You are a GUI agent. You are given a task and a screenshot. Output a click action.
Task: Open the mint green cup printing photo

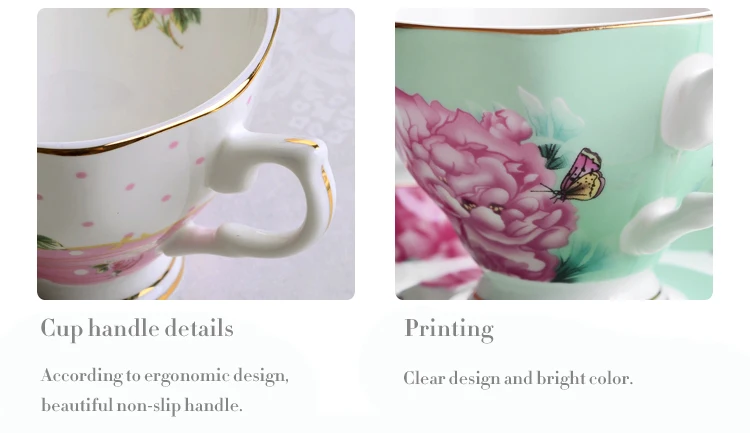pos(554,154)
